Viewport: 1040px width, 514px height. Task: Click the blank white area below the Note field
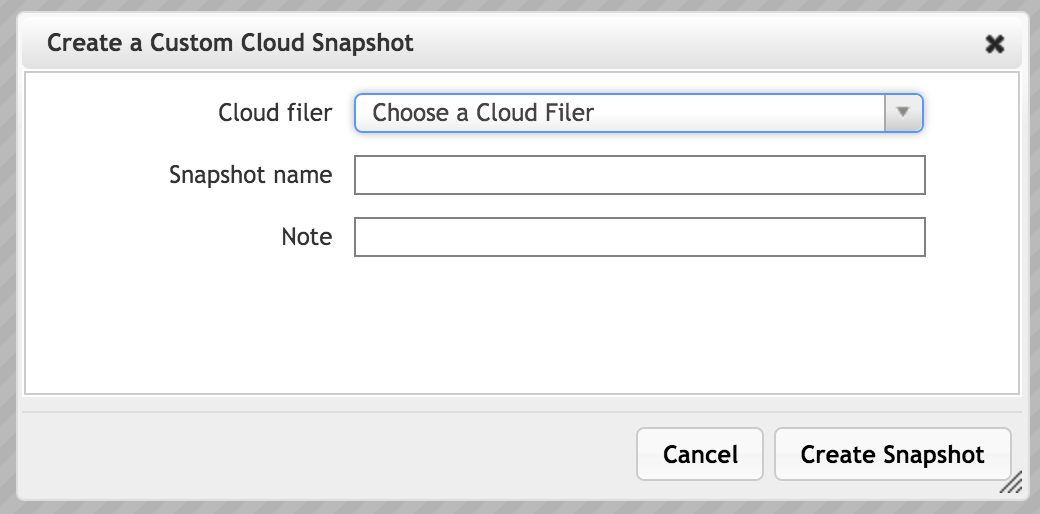coord(521,325)
